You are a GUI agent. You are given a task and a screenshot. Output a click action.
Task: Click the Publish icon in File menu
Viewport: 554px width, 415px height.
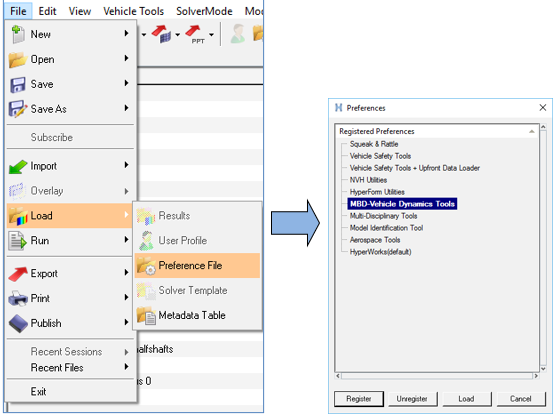pos(18,323)
